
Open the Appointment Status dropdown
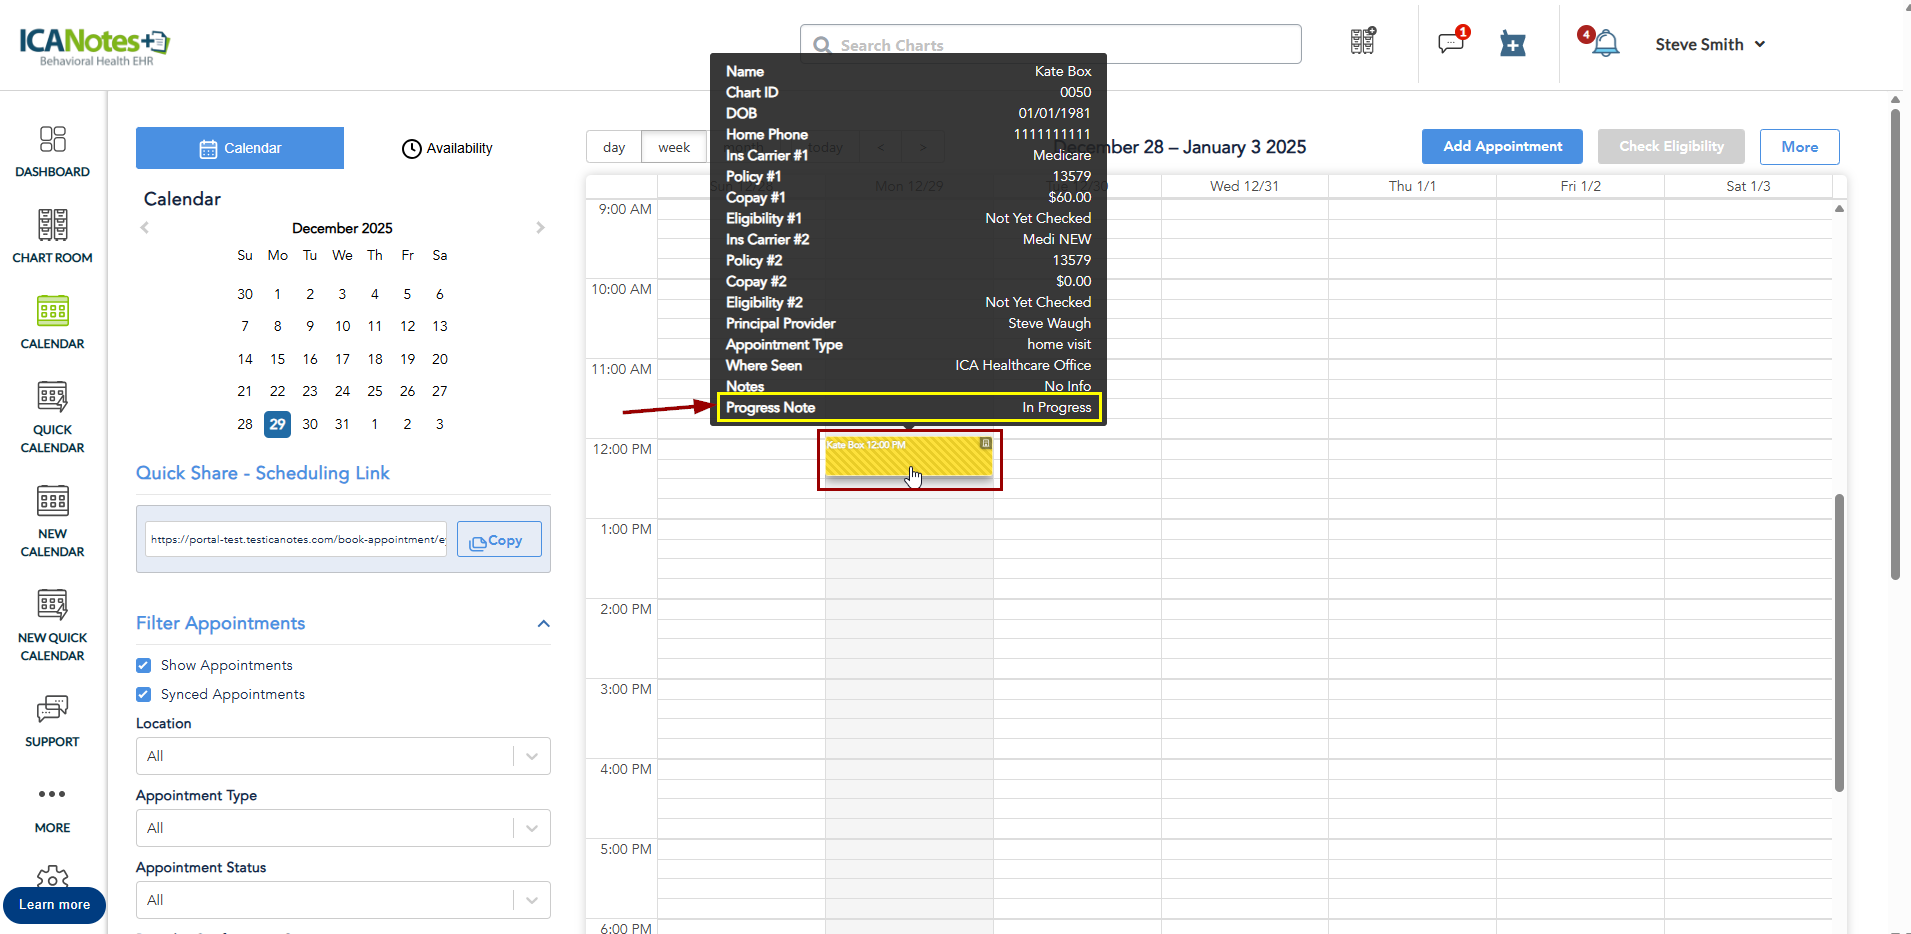click(342, 900)
